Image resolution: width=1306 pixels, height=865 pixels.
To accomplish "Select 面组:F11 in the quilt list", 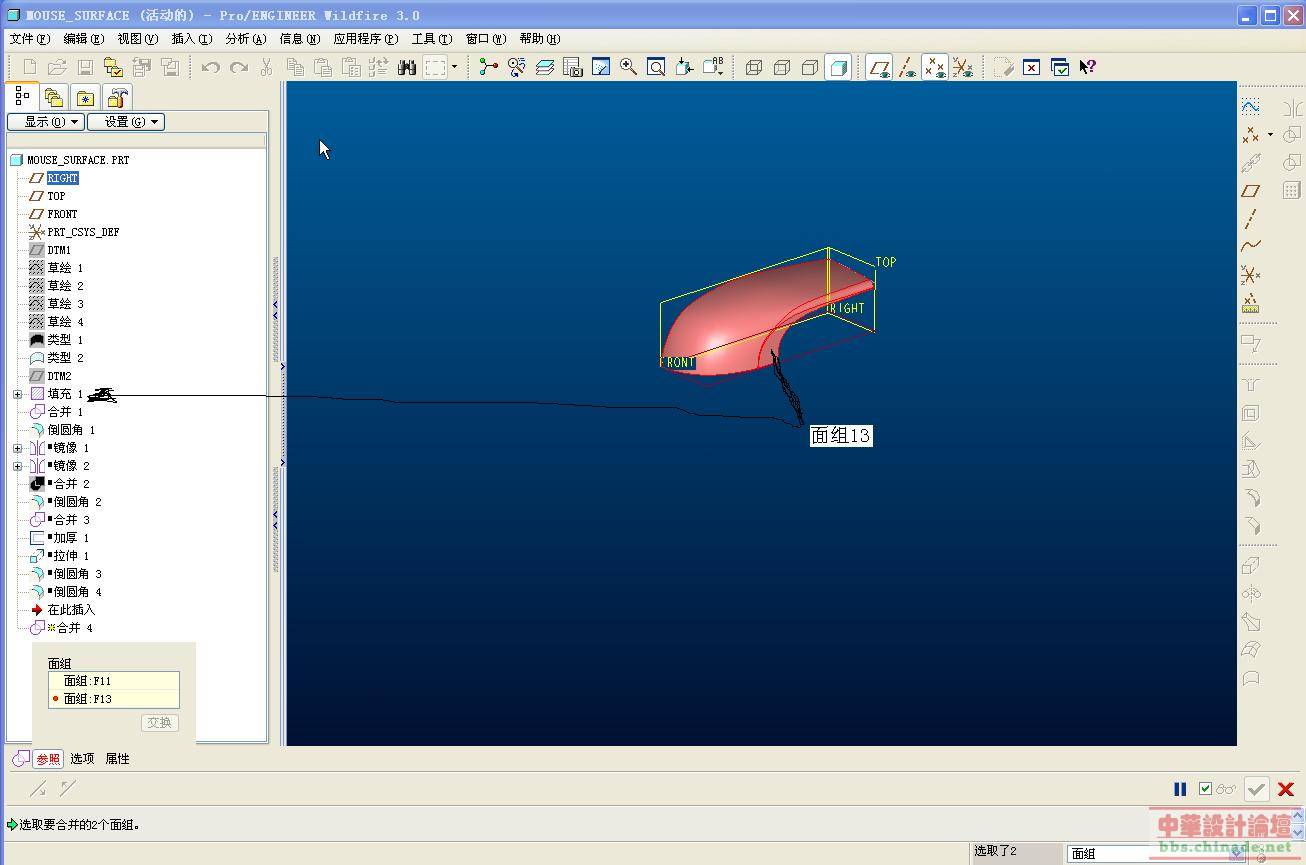I will click(88, 681).
